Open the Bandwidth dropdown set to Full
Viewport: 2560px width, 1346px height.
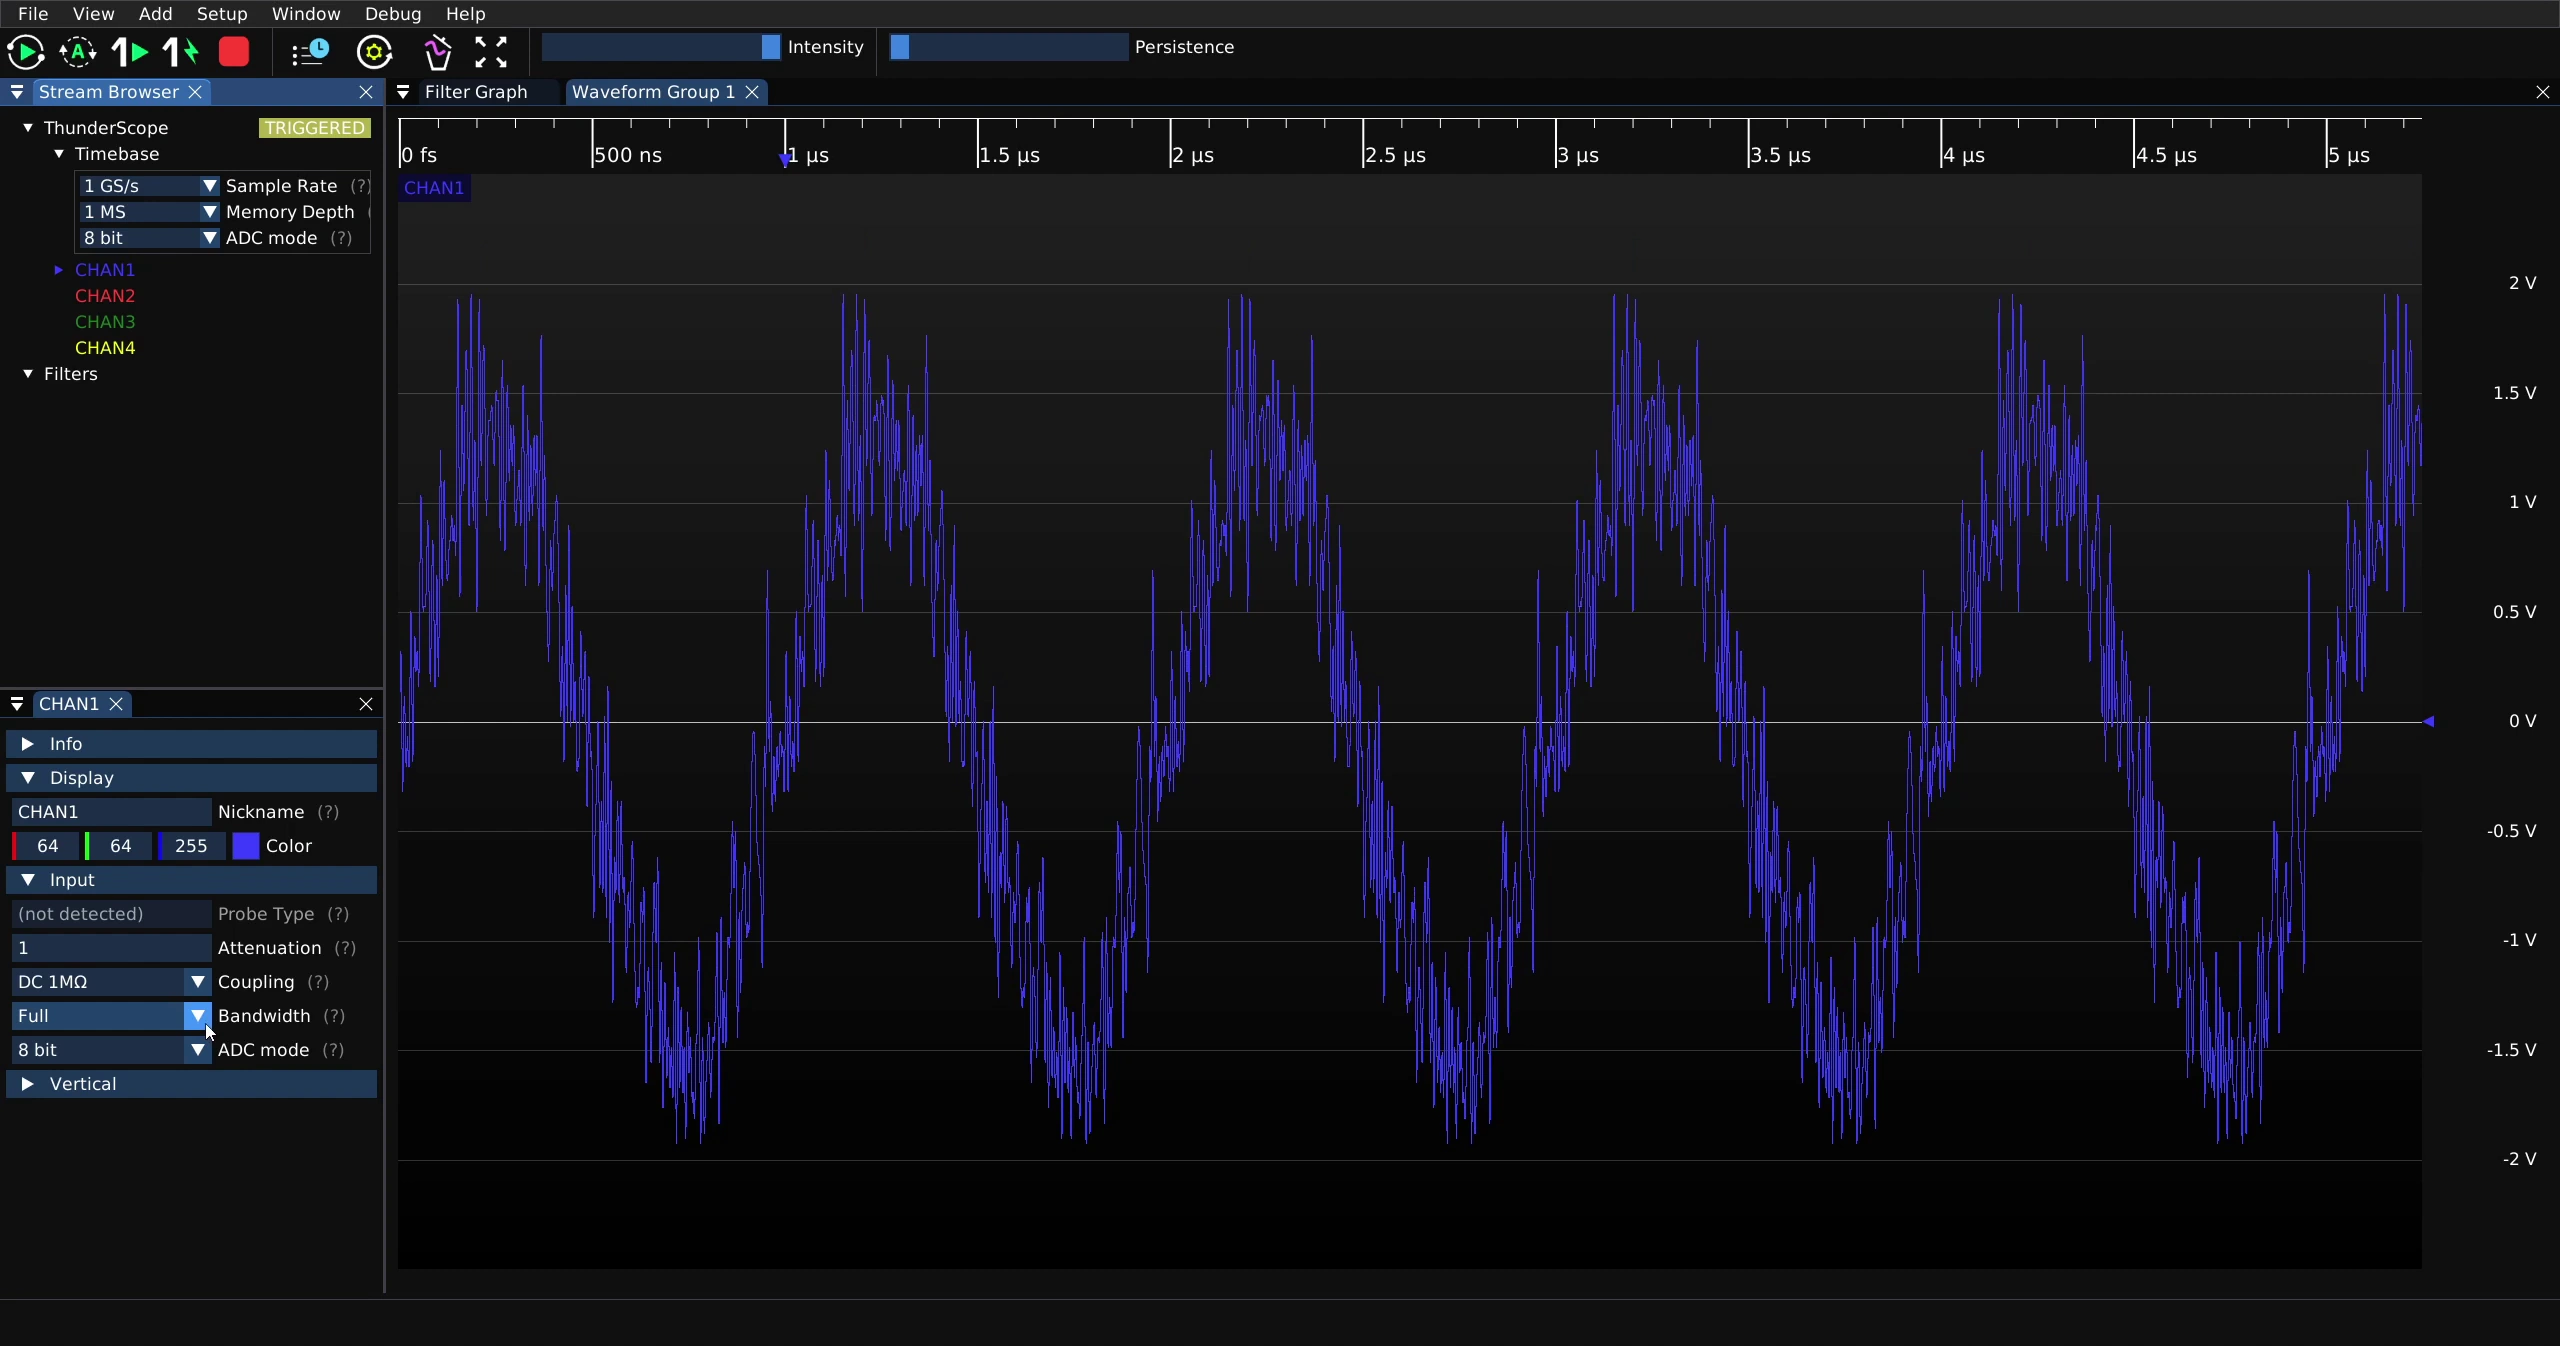[x=111, y=1016]
